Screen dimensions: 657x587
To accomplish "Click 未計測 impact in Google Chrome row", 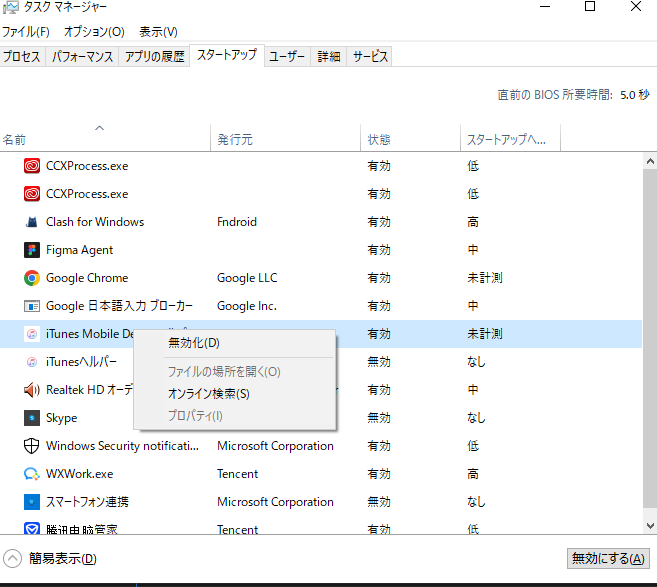I will (485, 278).
